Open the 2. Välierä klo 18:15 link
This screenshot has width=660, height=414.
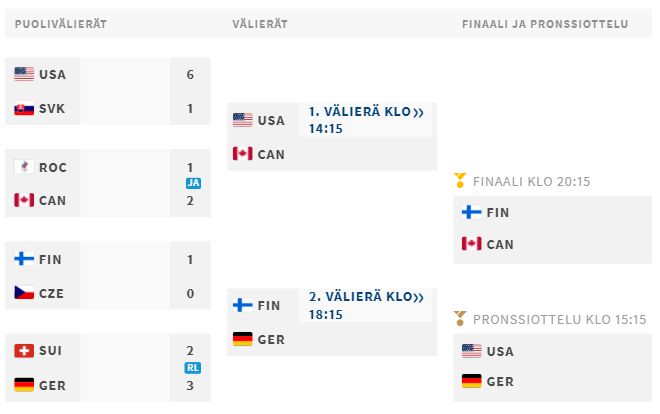pos(365,305)
